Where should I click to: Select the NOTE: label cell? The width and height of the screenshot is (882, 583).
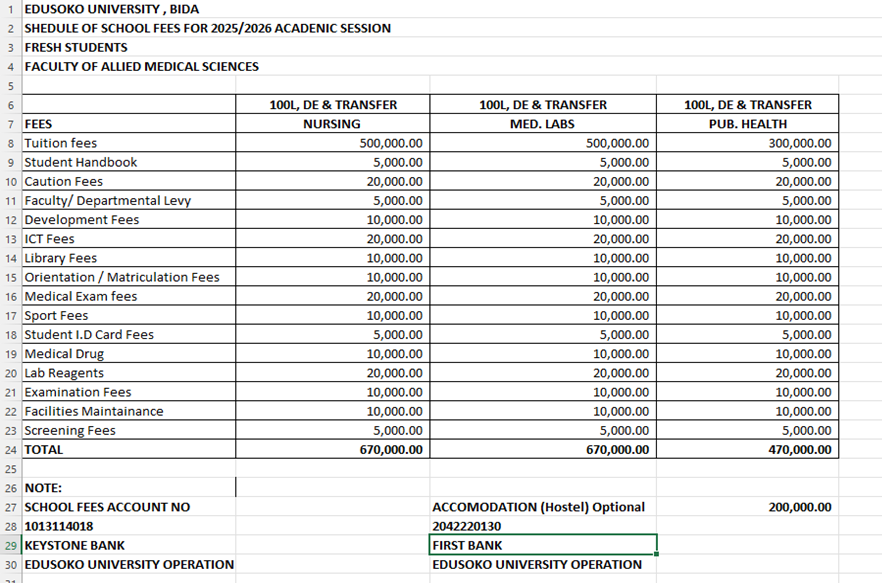pos(43,488)
